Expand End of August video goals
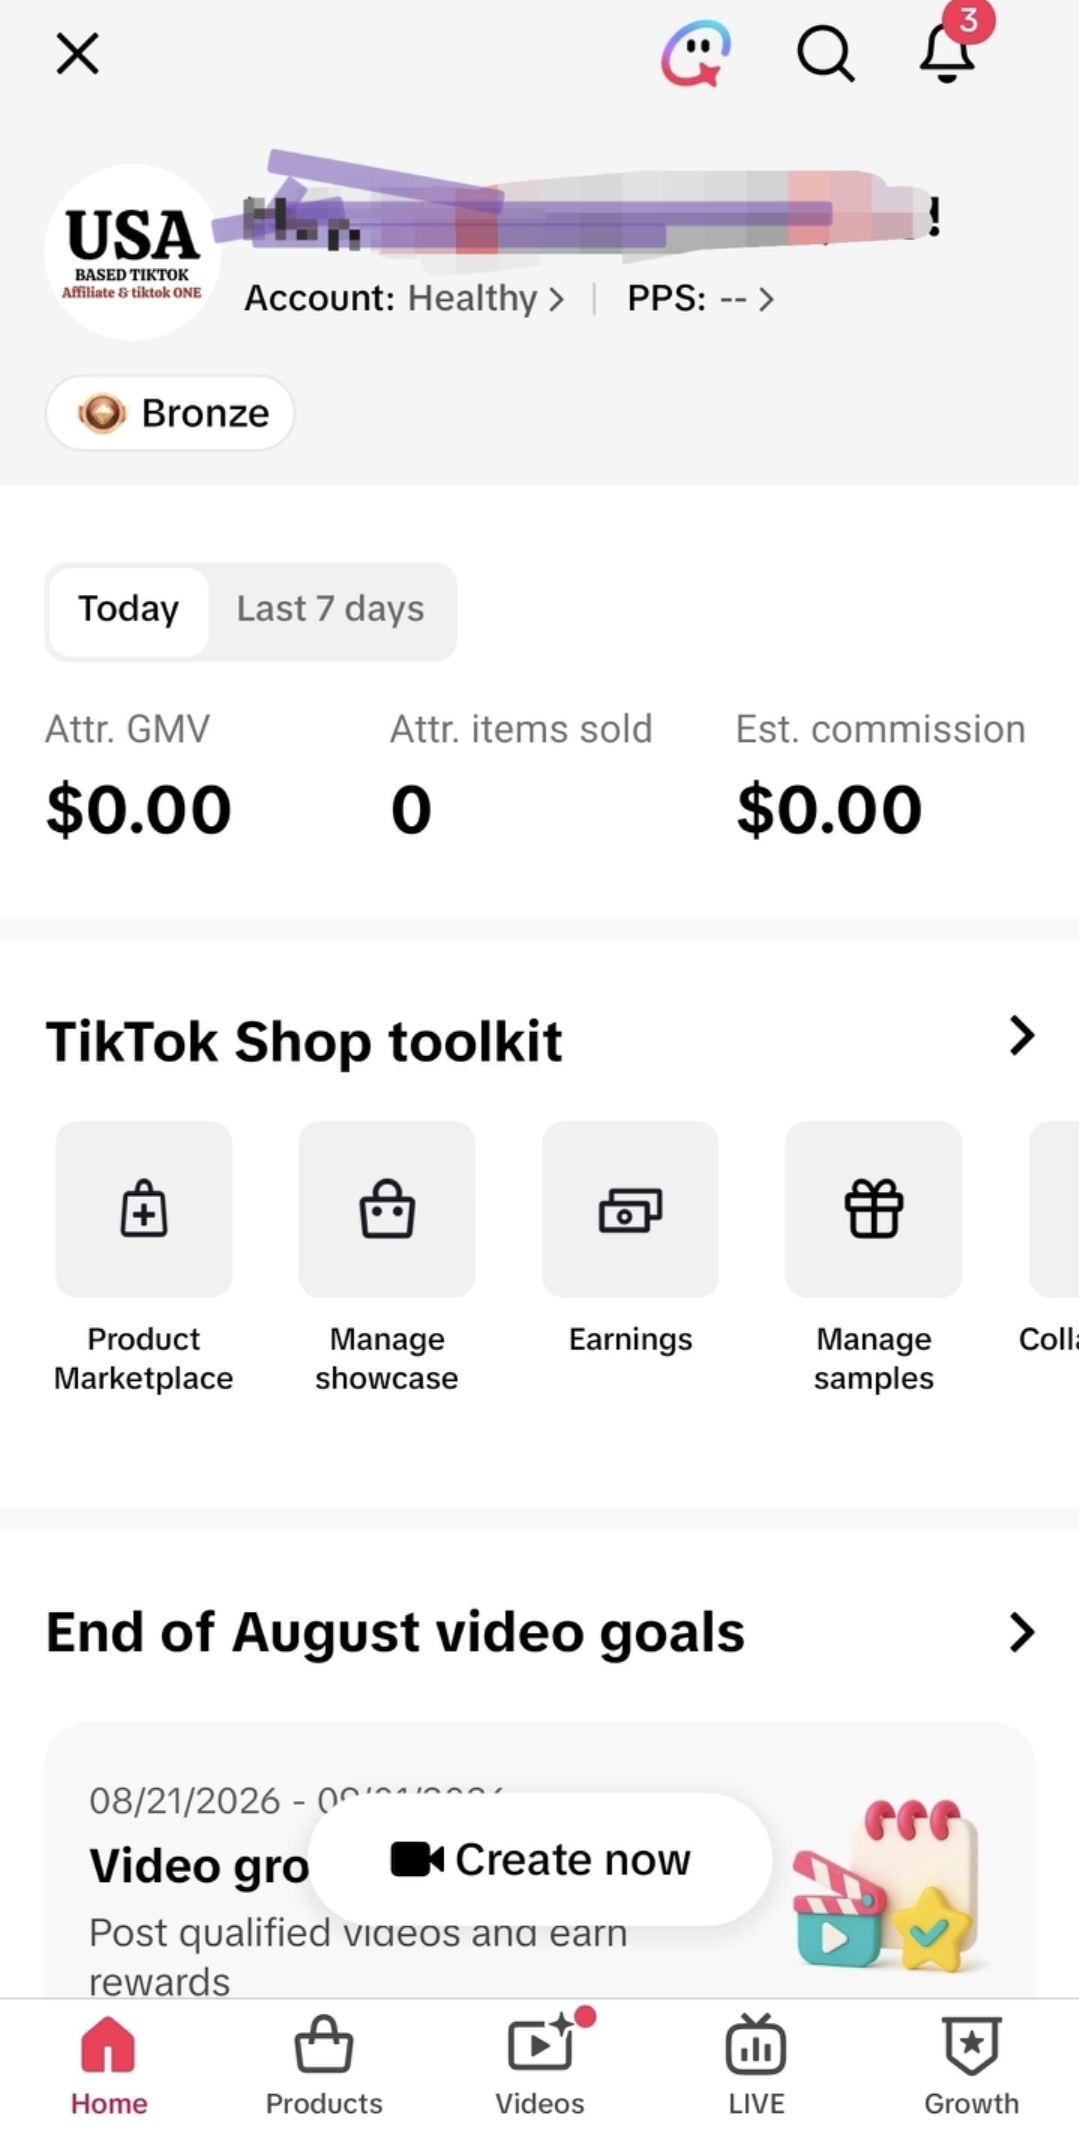This screenshot has height=2148, width=1079. (1021, 1633)
